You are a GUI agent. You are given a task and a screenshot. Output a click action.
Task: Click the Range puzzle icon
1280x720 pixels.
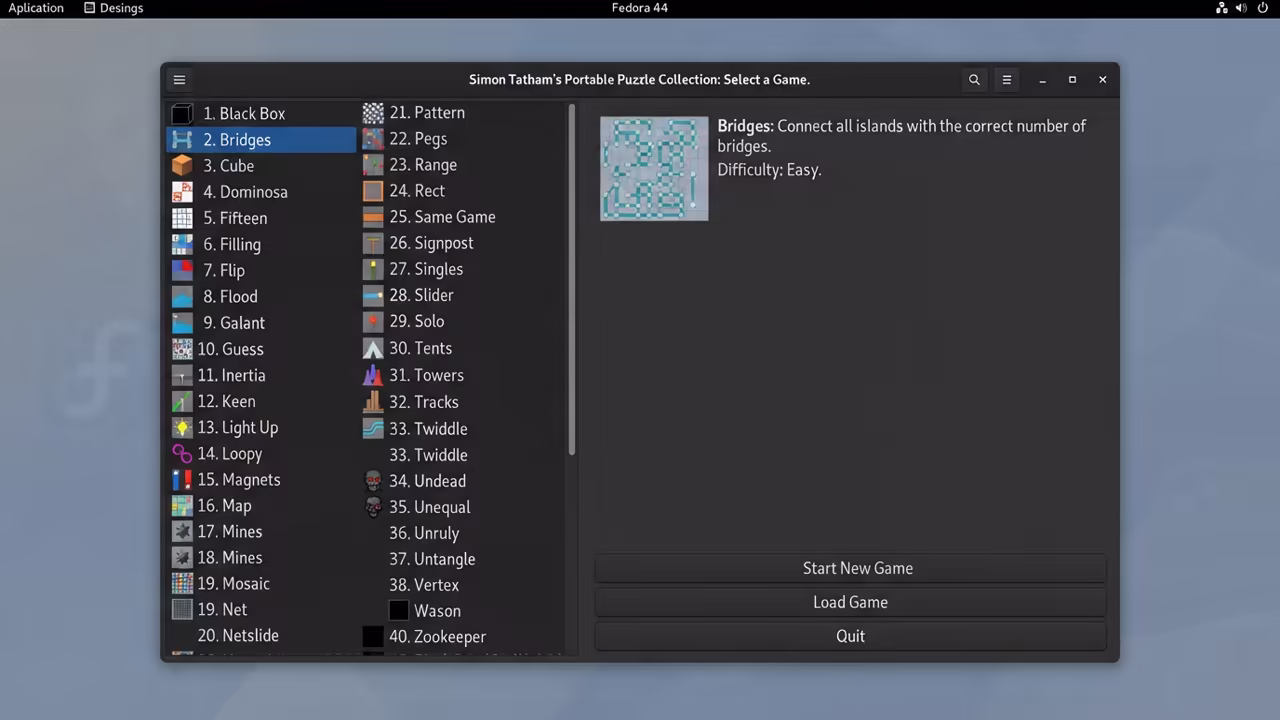point(373,165)
